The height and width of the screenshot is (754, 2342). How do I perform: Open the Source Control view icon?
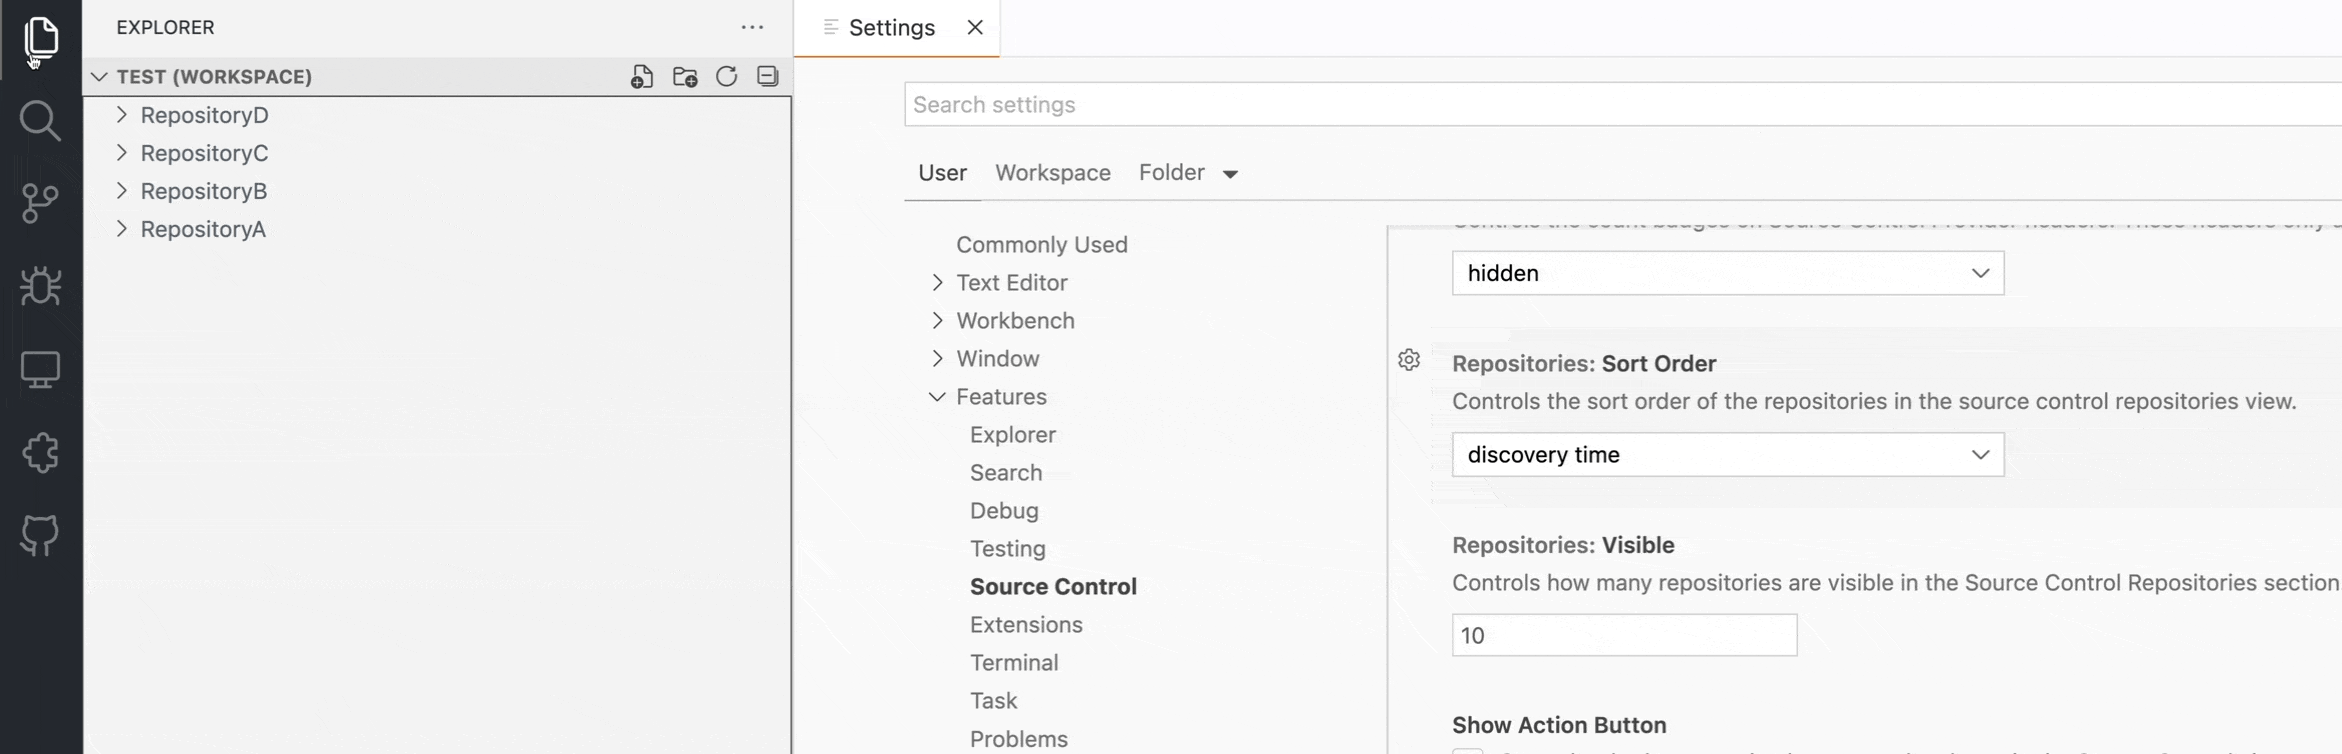pos(40,204)
